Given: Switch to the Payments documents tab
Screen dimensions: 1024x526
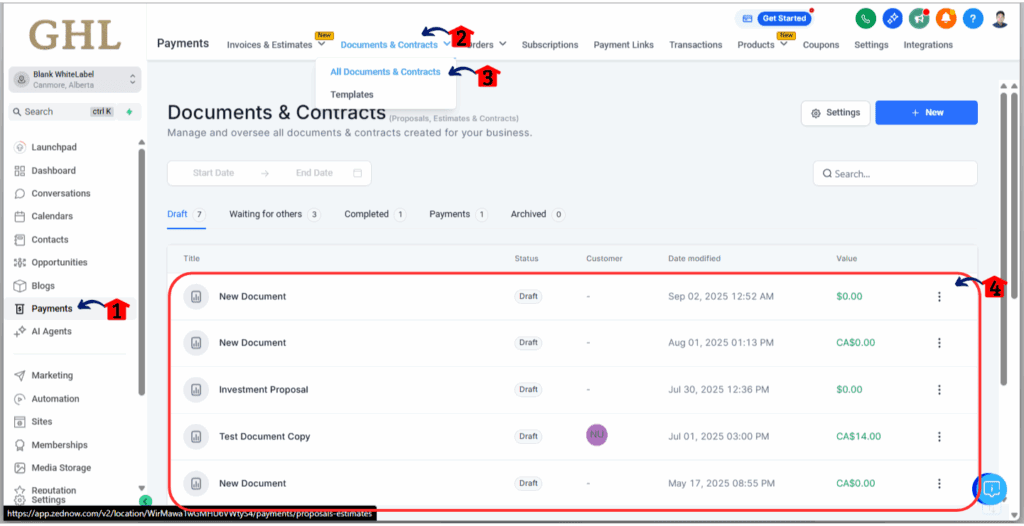Looking at the screenshot, I should click(x=458, y=214).
